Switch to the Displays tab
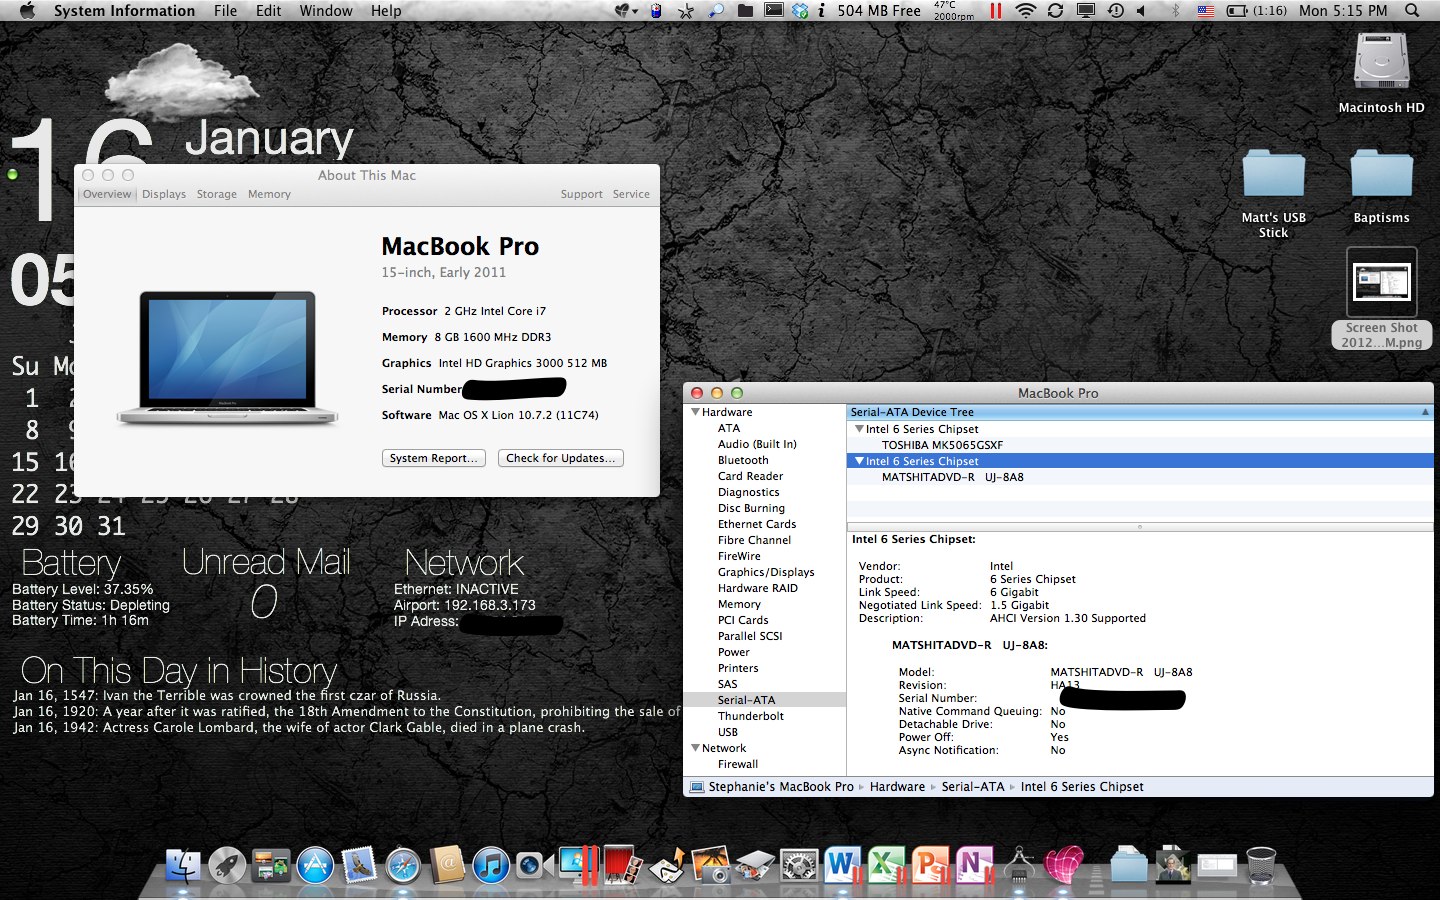The height and width of the screenshot is (900, 1440). pos(164,194)
